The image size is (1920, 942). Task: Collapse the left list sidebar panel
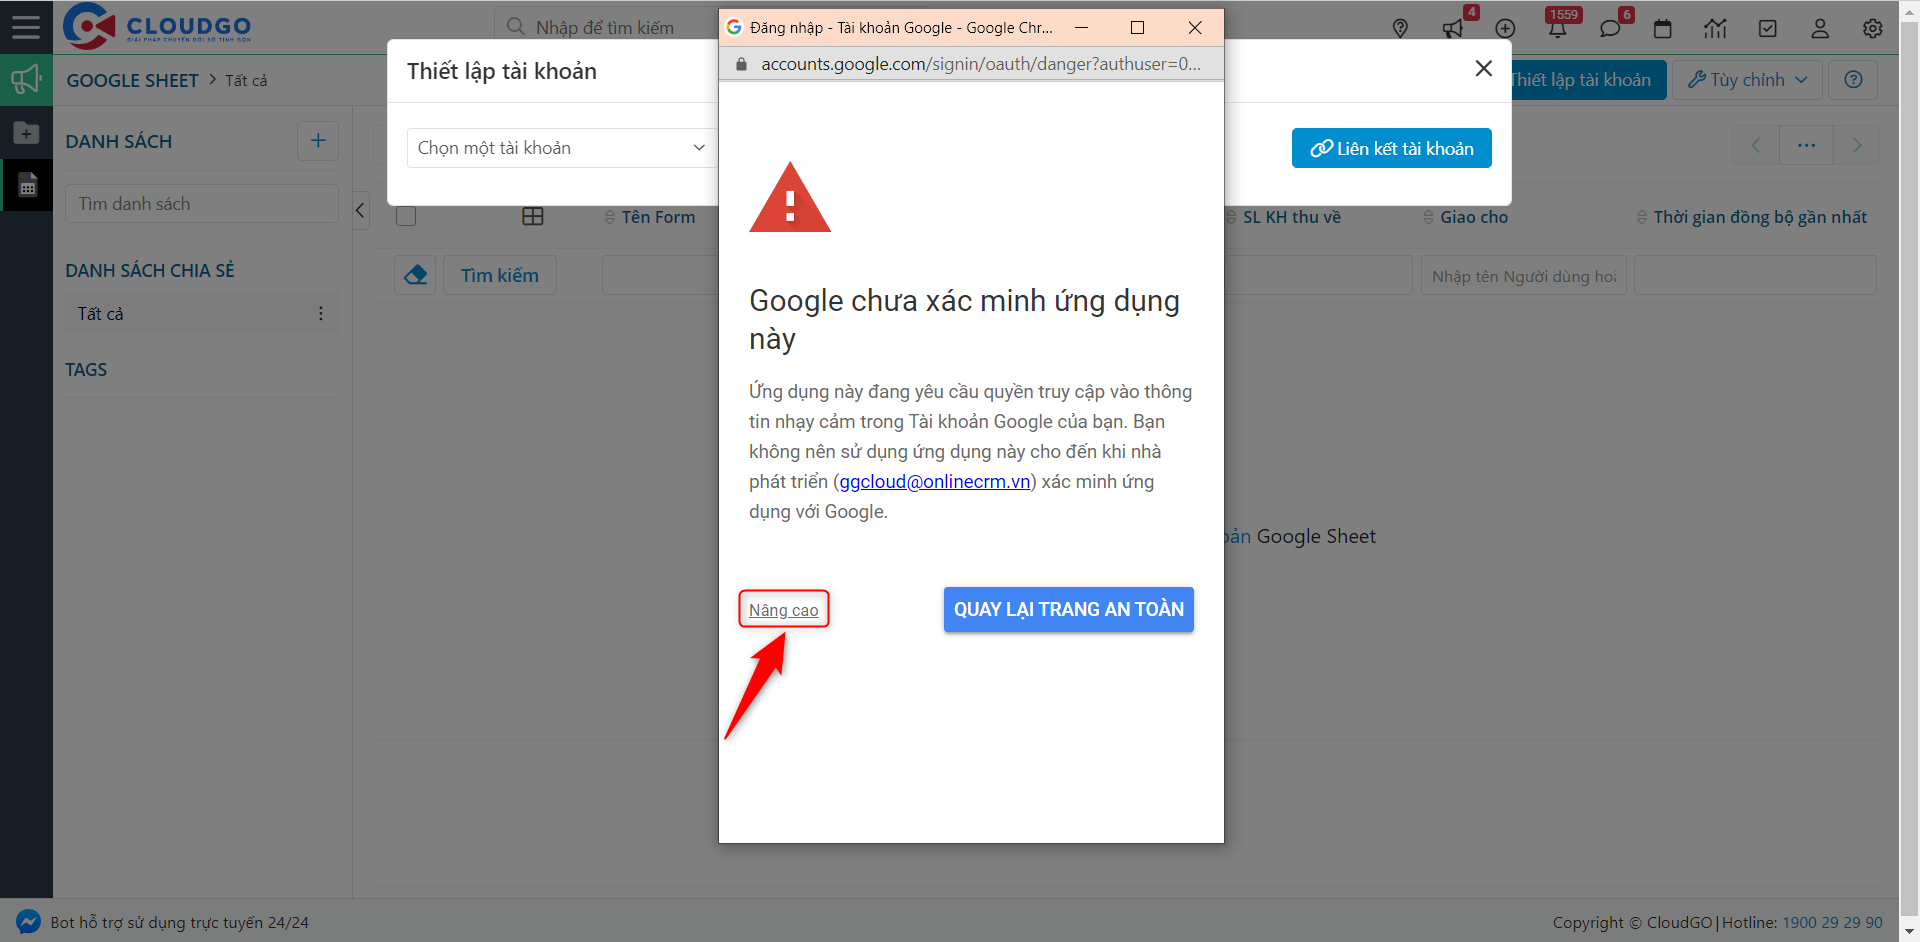(361, 210)
